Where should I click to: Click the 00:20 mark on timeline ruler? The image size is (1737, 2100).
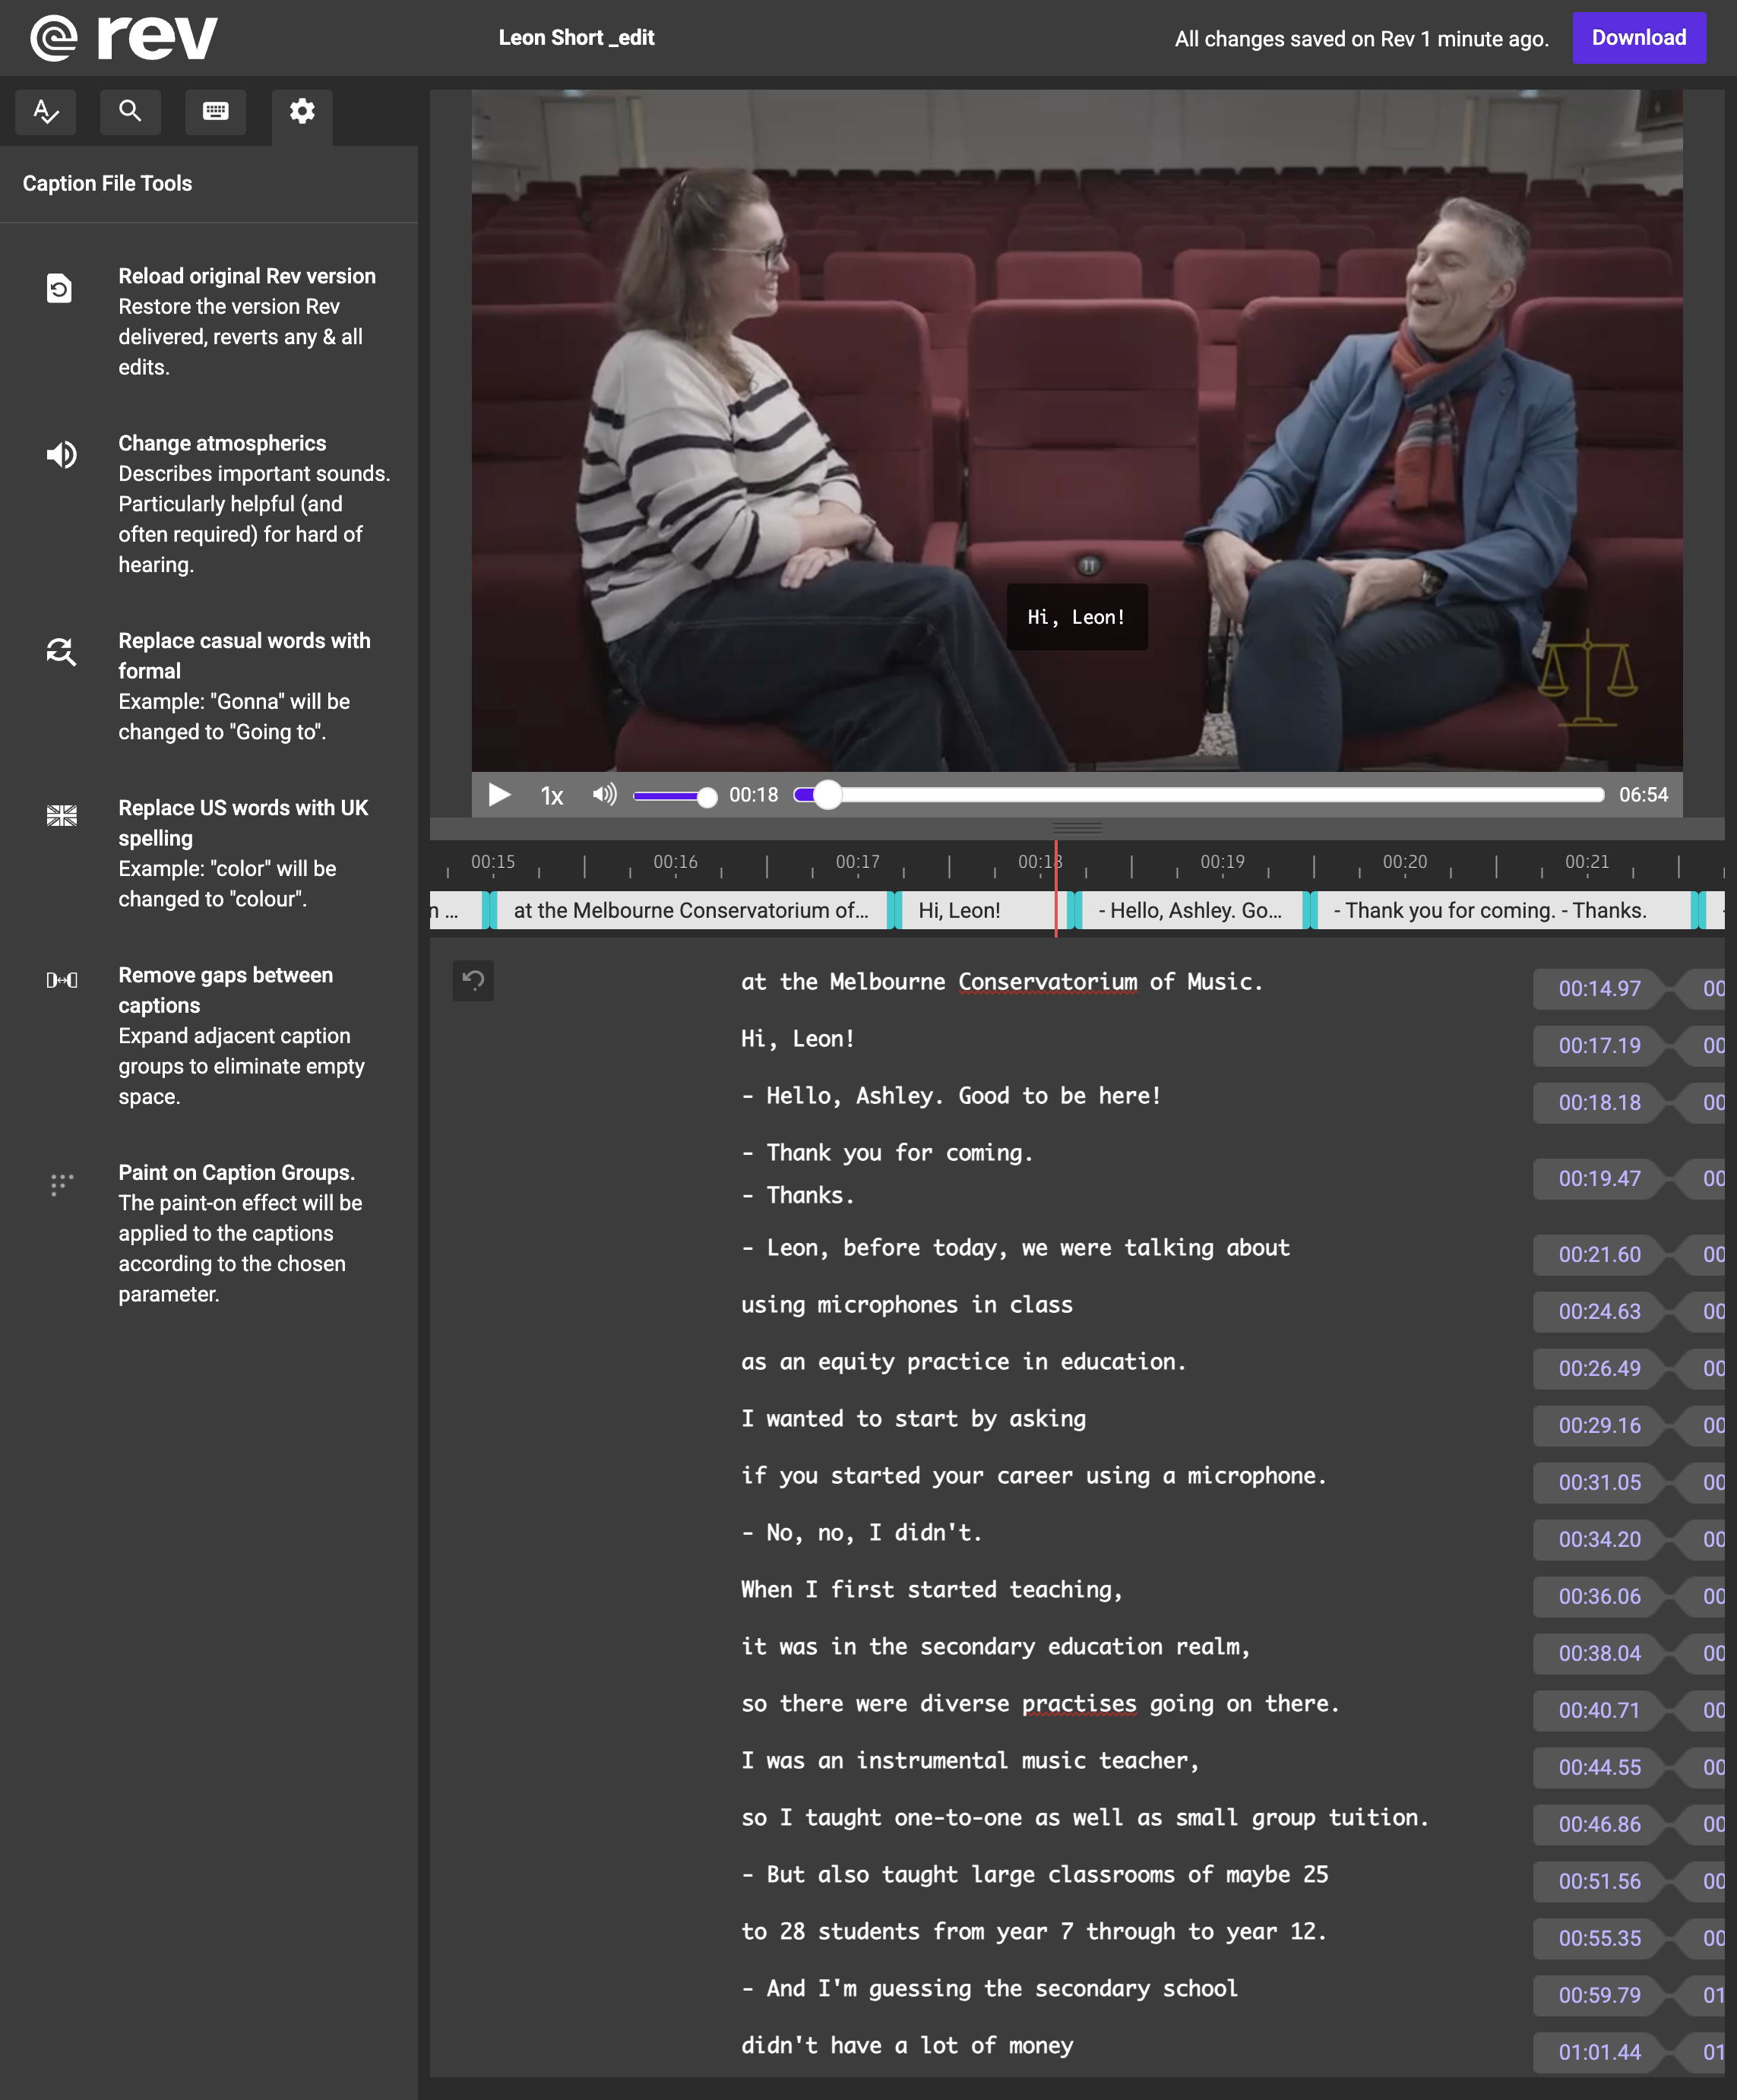click(x=1405, y=862)
